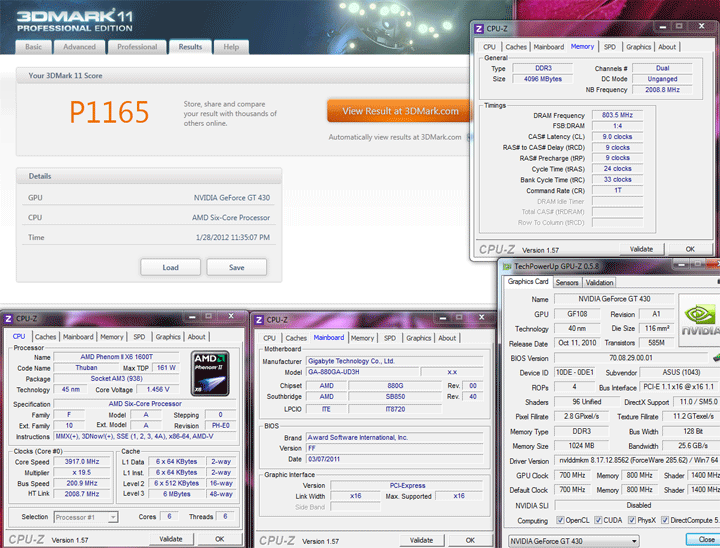Click the Load button in 3DMark Details
This screenshot has width=720, height=548.
(170, 267)
